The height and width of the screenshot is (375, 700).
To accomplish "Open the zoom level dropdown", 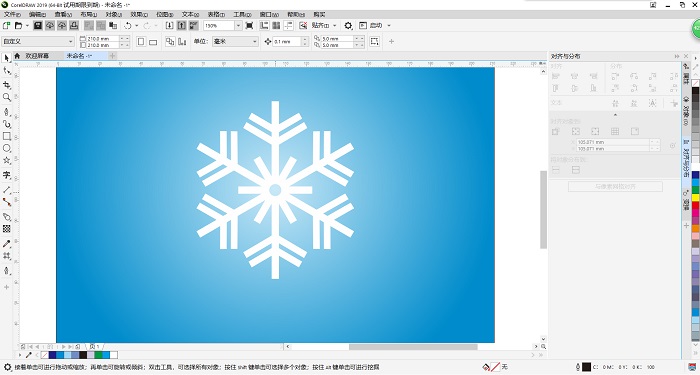I will point(238,25).
